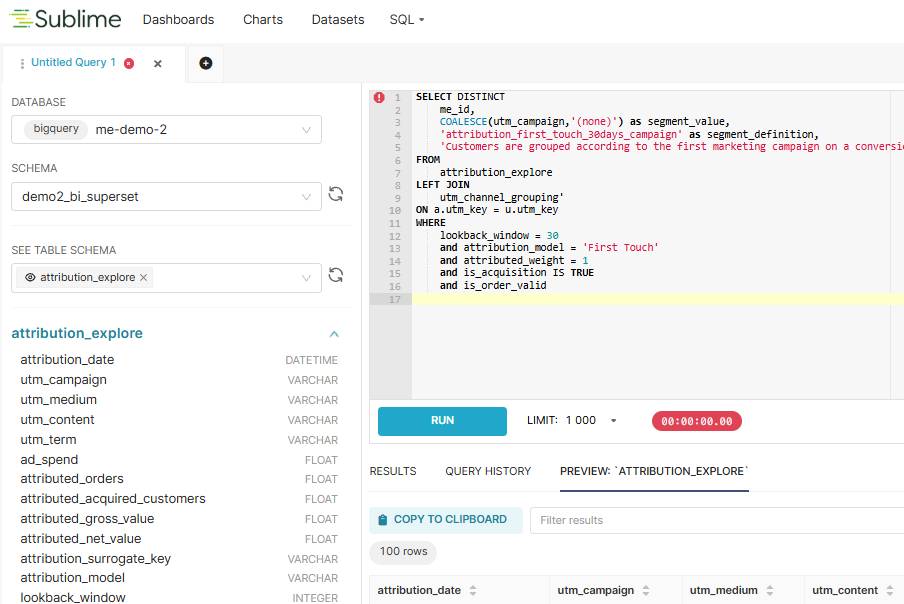
Task: Refresh the schema list
Action: point(336,195)
